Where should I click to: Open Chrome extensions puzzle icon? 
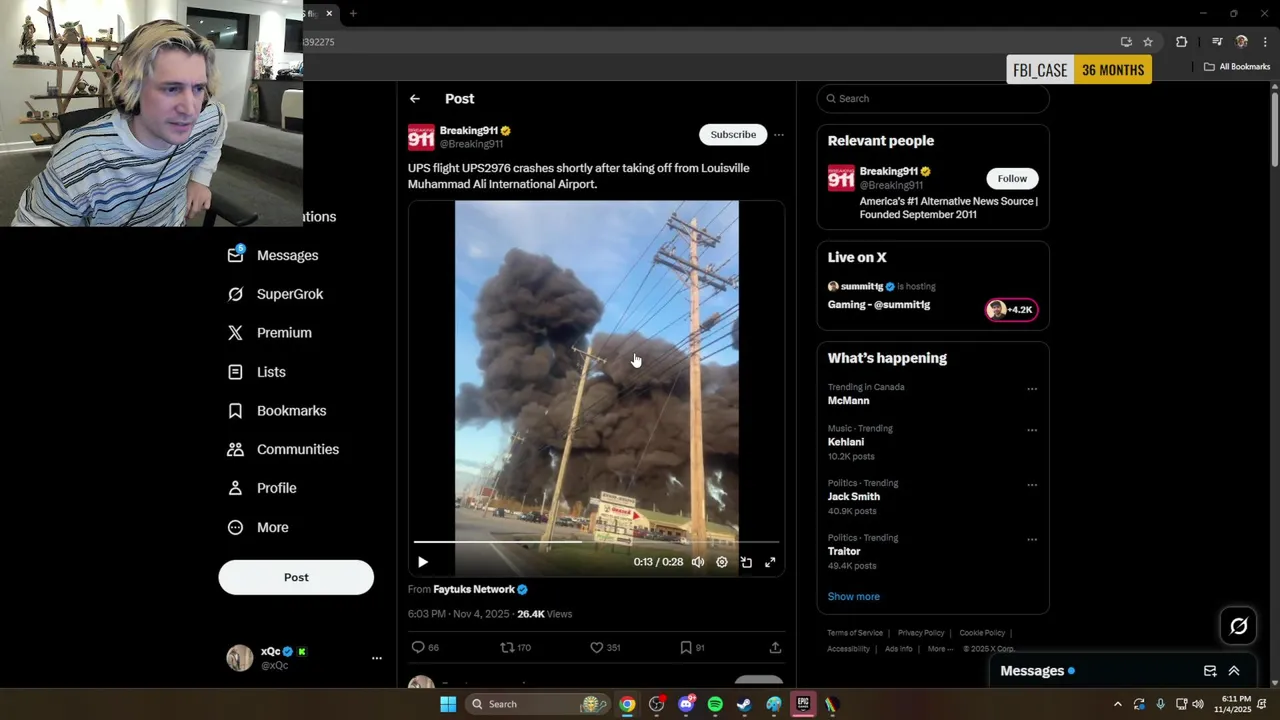tap(1182, 42)
